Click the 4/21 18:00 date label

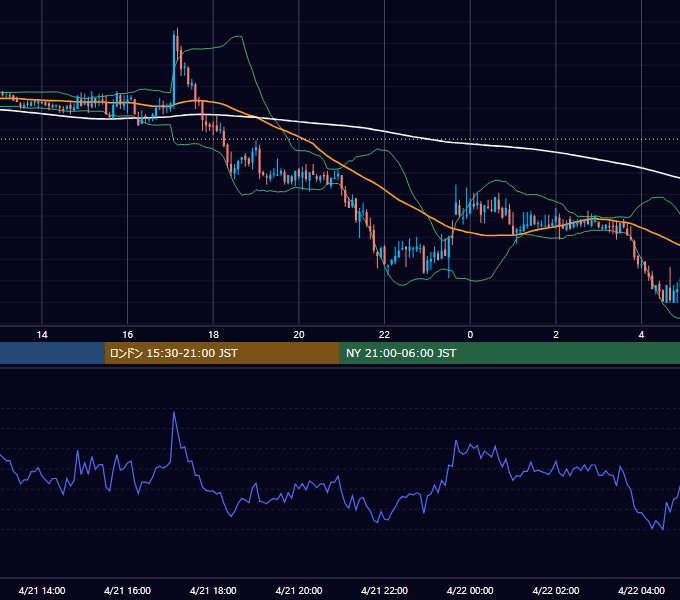pos(213,590)
